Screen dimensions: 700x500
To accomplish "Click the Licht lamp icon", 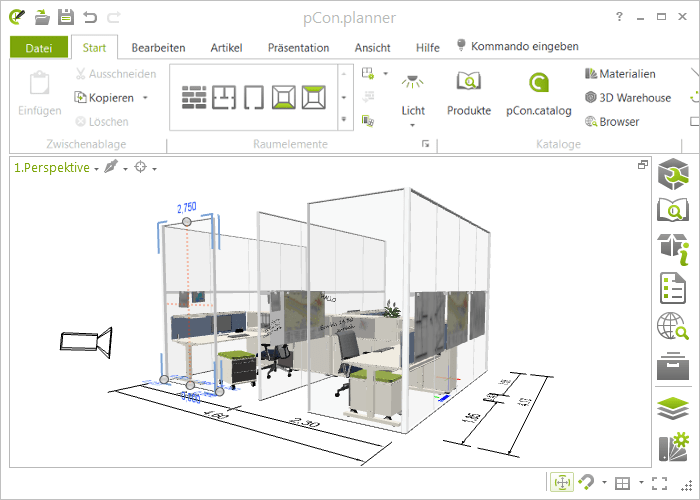I will 412,83.
